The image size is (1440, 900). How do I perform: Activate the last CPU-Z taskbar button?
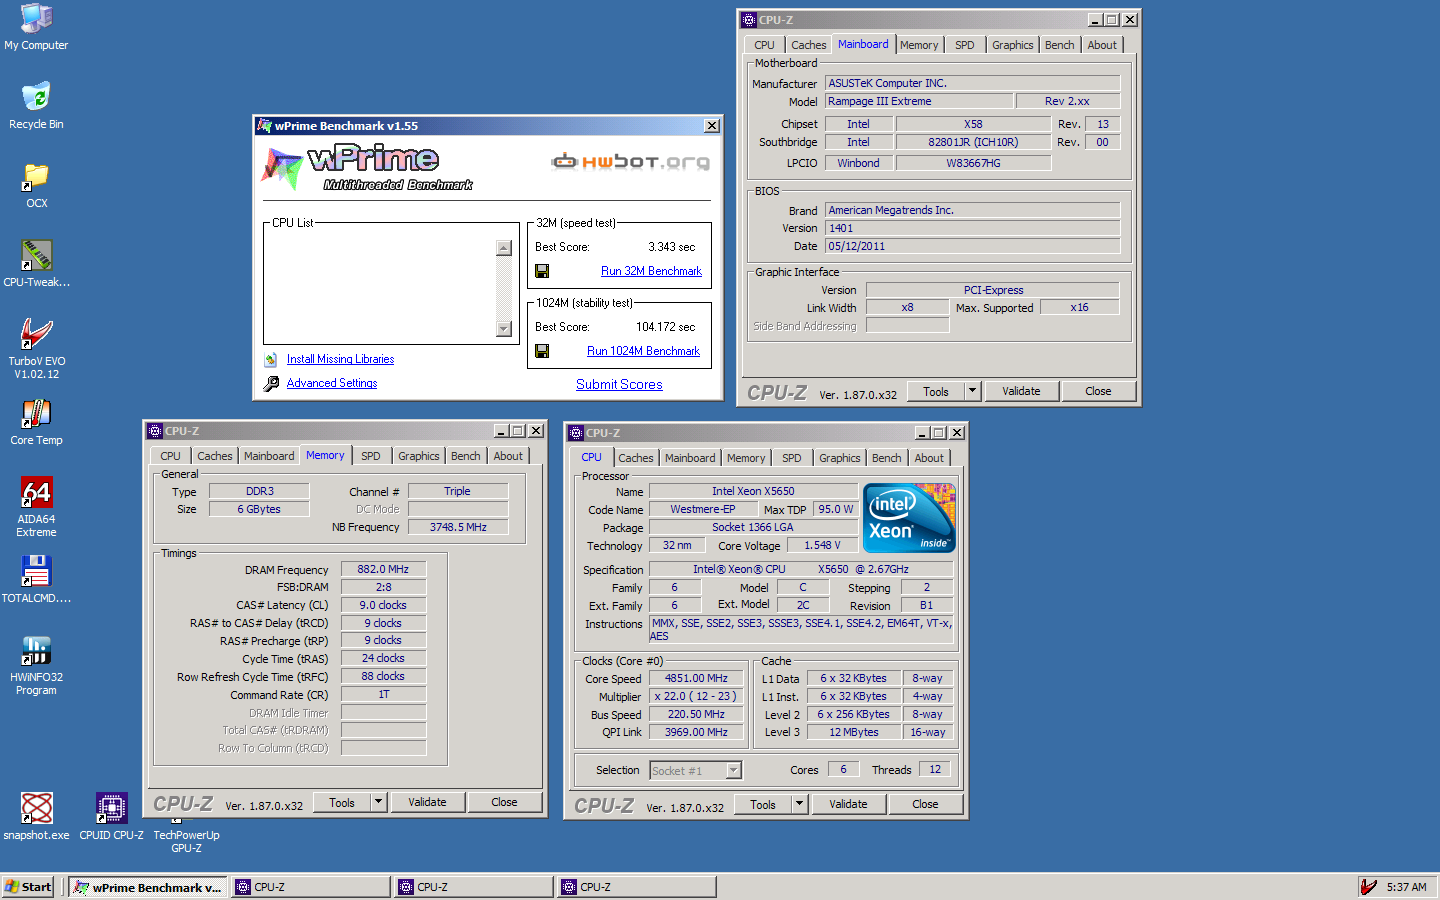(637, 887)
